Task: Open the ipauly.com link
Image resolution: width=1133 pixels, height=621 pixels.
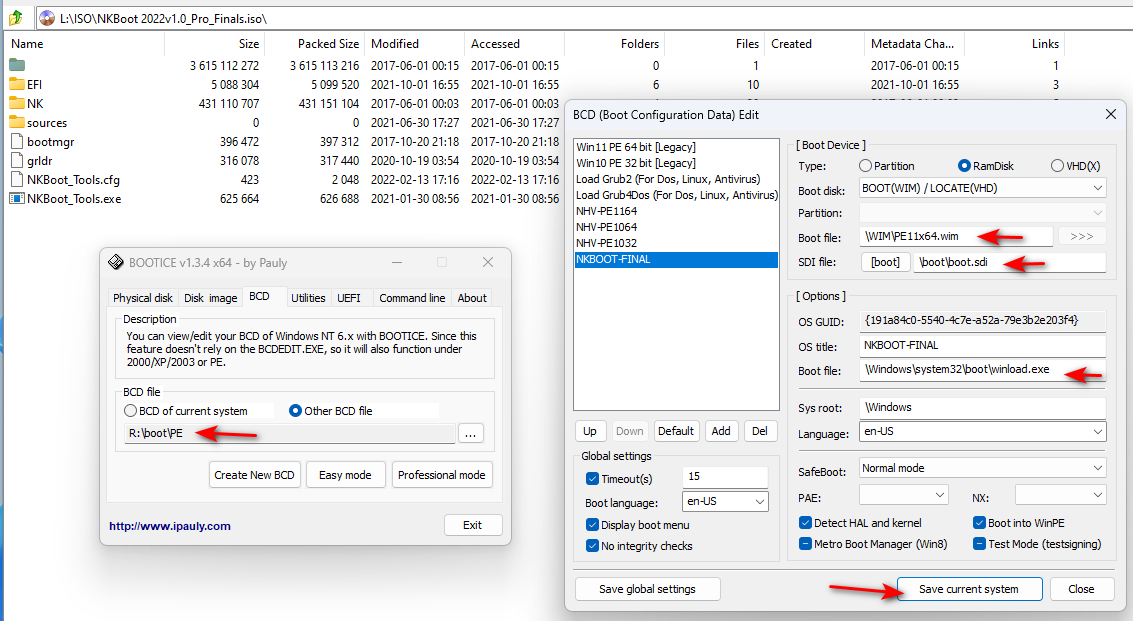Action: point(170,526)
